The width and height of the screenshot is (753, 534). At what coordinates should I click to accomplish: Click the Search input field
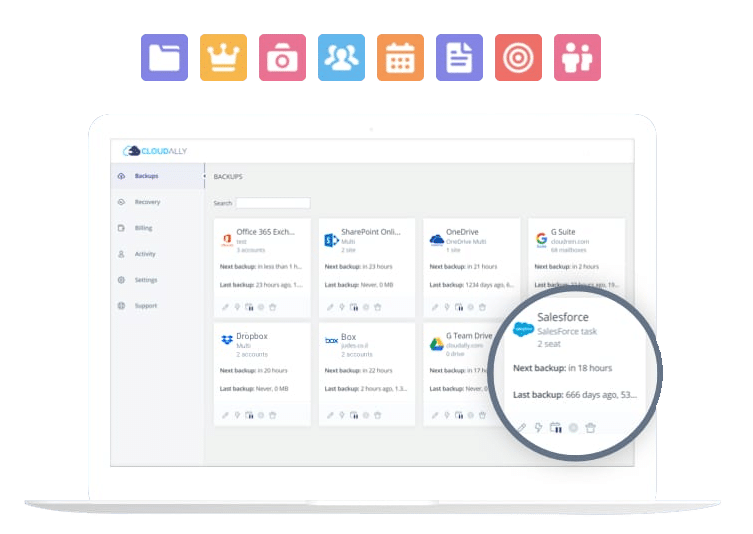pos(273,203)
